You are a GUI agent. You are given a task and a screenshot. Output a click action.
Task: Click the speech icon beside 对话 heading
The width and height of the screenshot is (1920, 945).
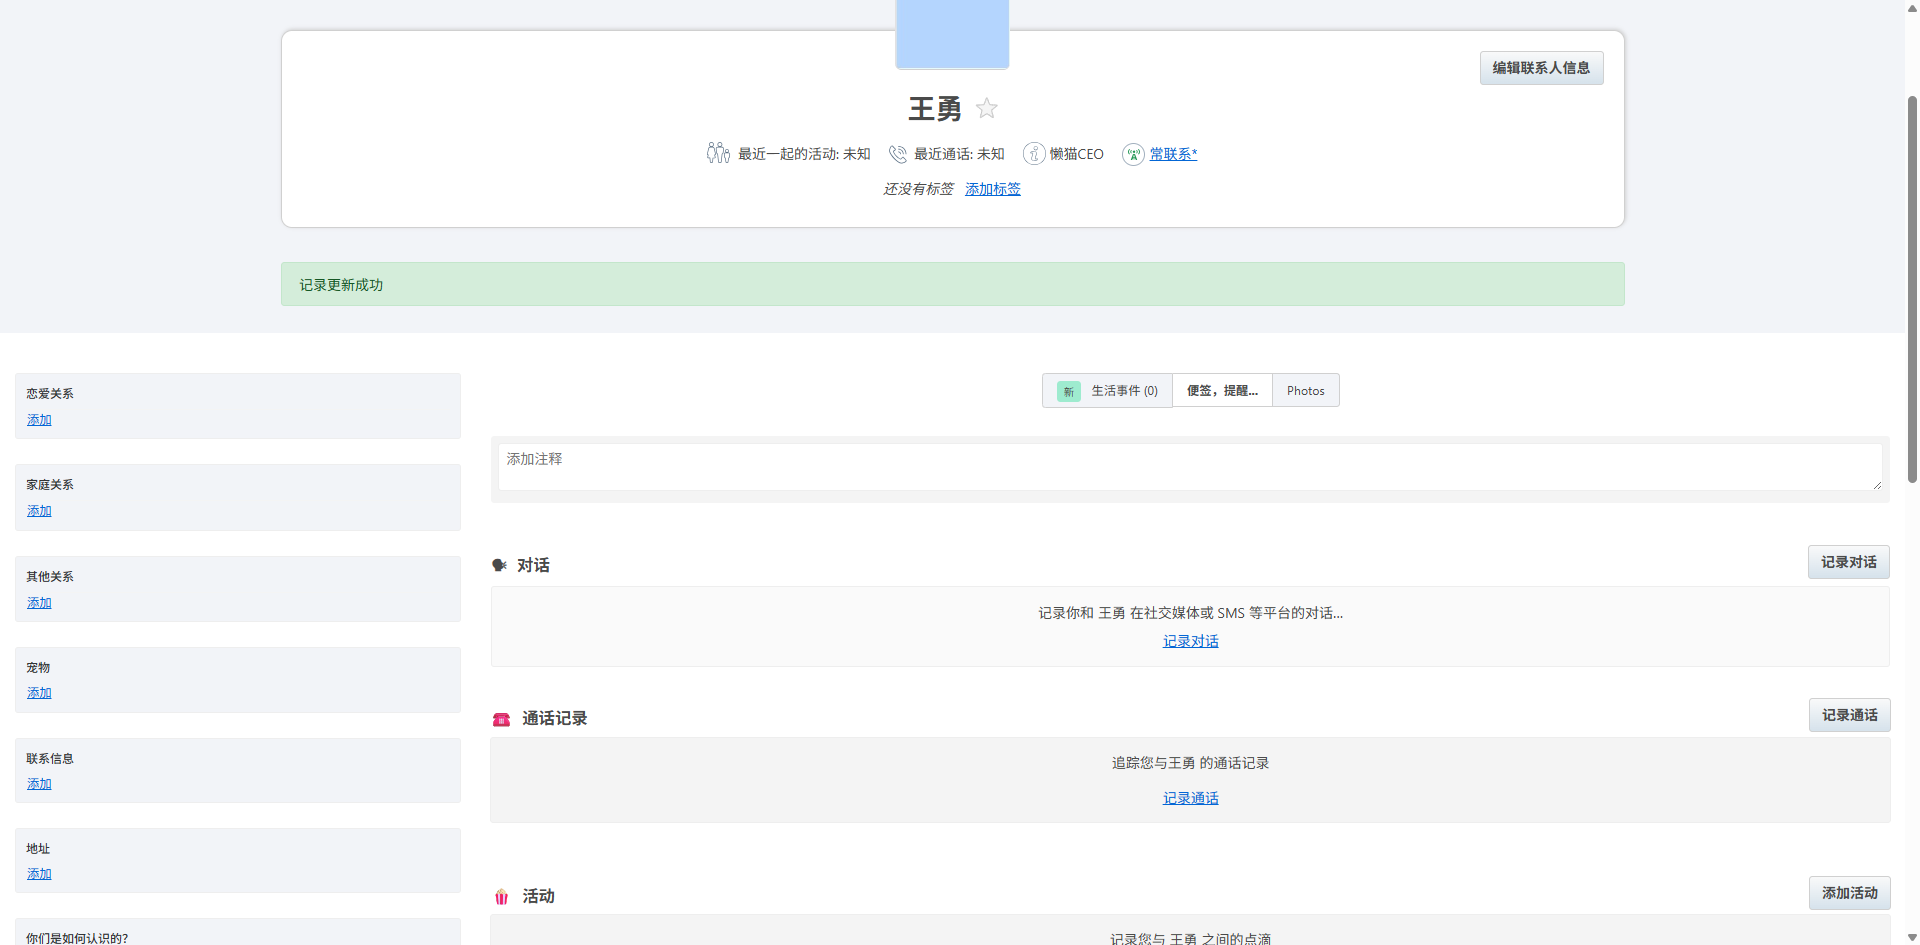(500, 565)
